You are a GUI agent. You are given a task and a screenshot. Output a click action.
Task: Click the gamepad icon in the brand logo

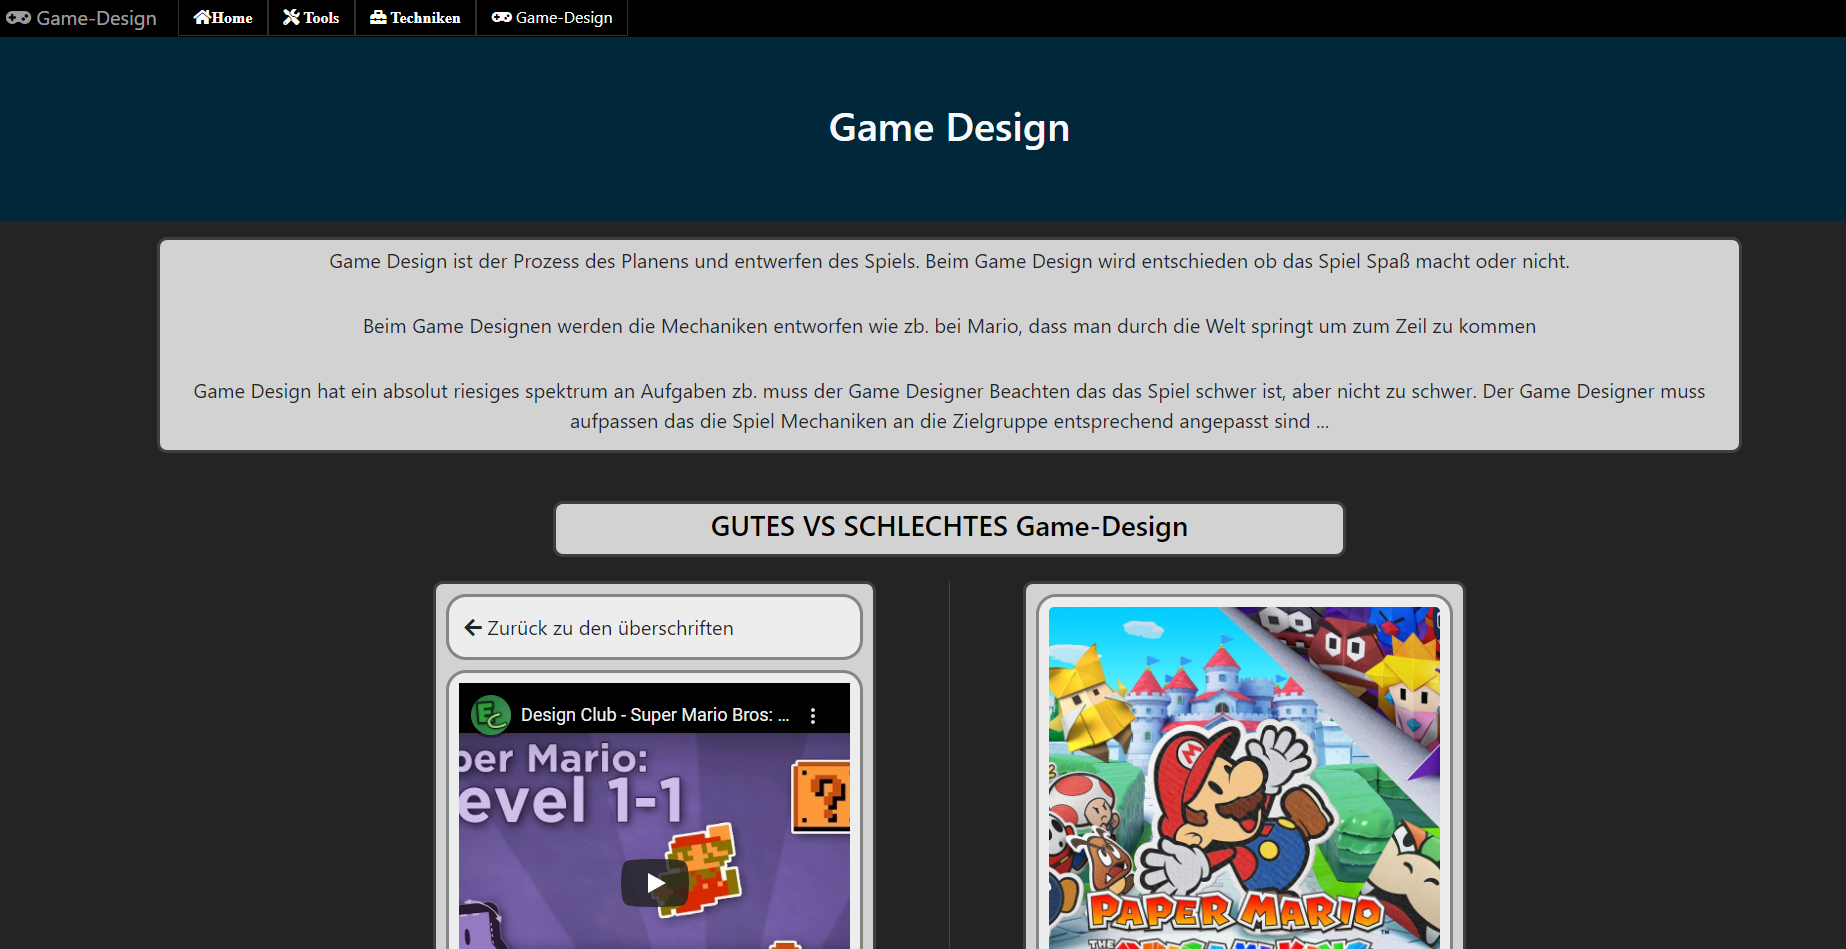(18, 18)
